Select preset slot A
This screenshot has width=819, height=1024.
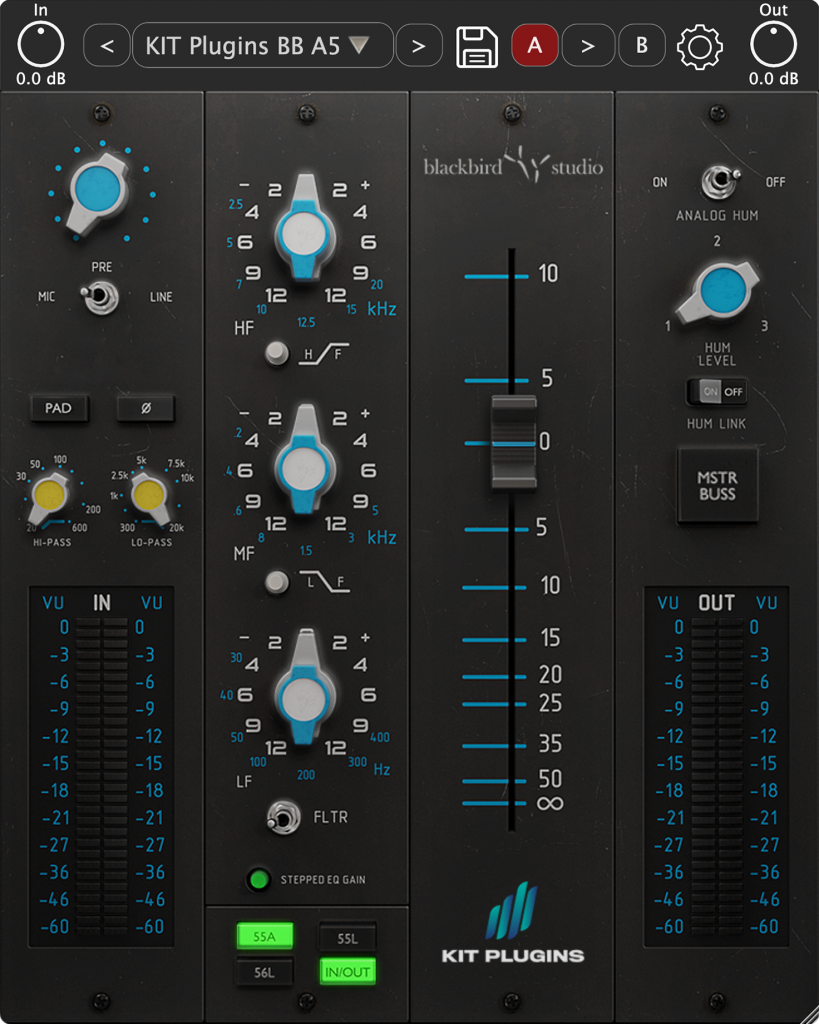click(x=535, y=45)
